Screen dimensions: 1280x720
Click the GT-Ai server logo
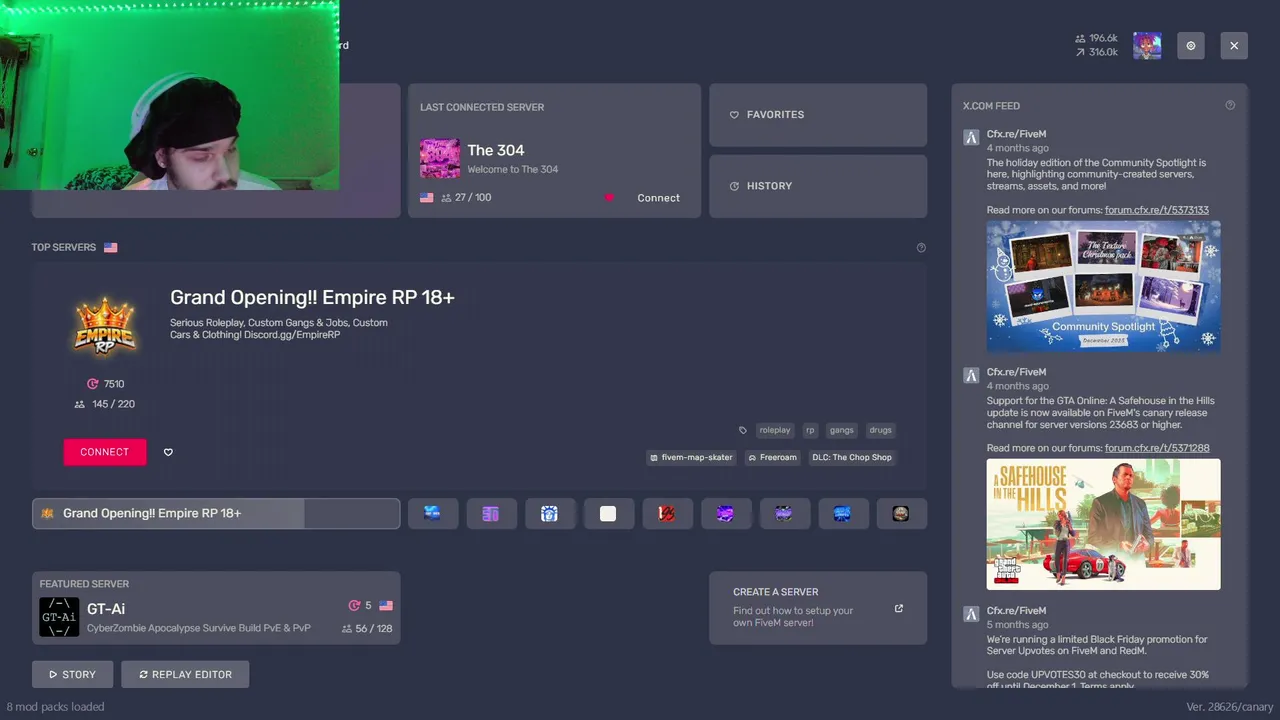pyautogui.click(x=59, y=617)
